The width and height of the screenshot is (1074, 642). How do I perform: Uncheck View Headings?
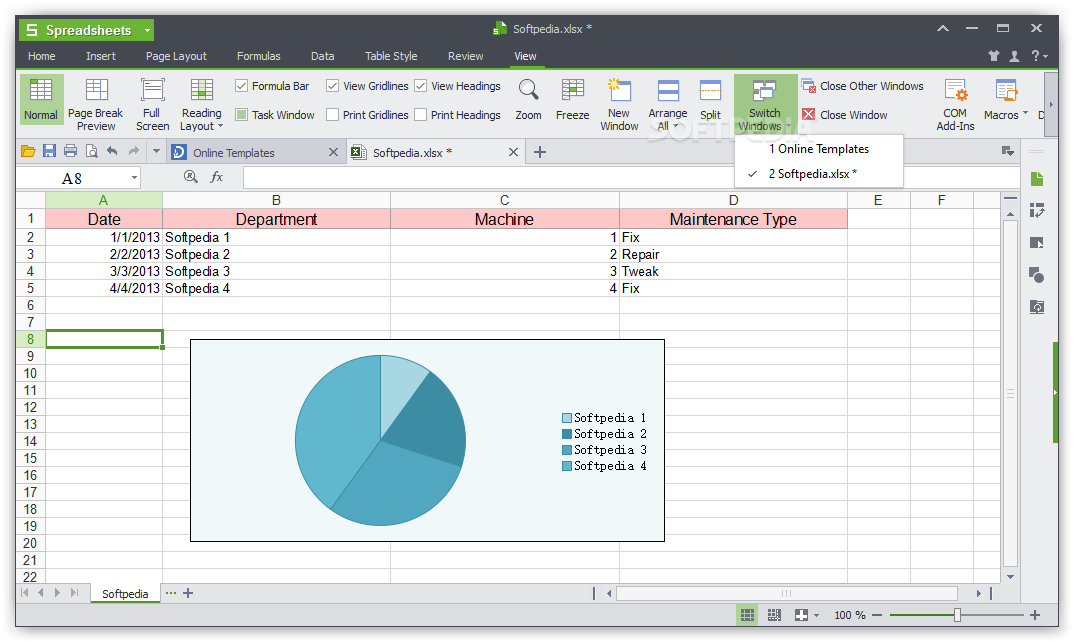[x=421, y=86]
